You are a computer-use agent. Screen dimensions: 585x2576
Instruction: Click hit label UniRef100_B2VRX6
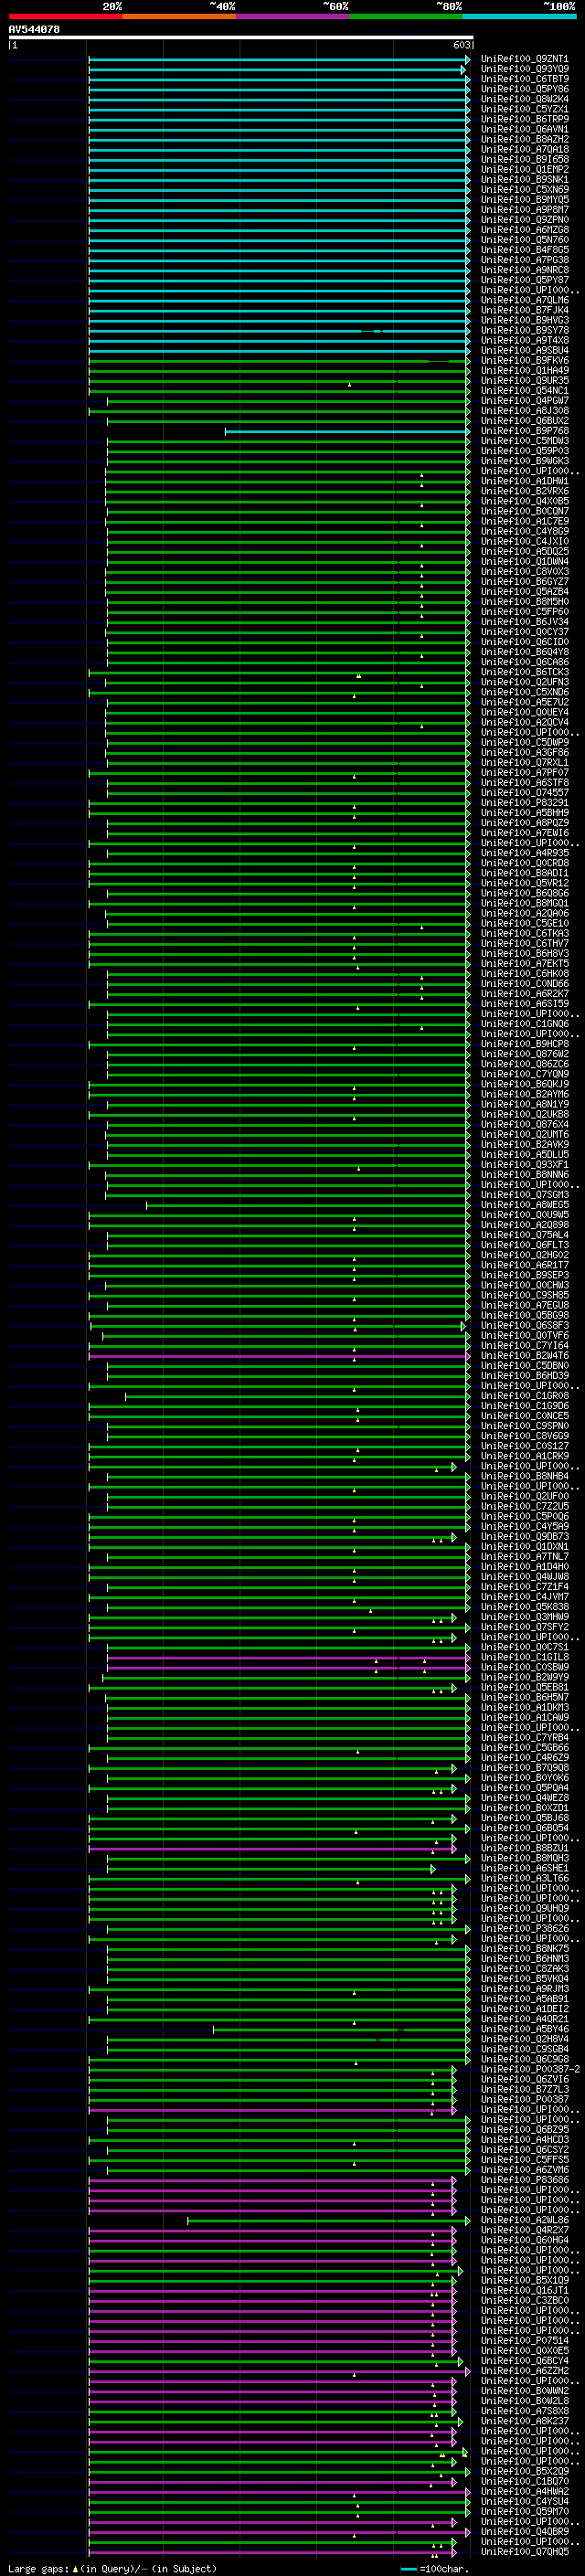click(524, 492)
